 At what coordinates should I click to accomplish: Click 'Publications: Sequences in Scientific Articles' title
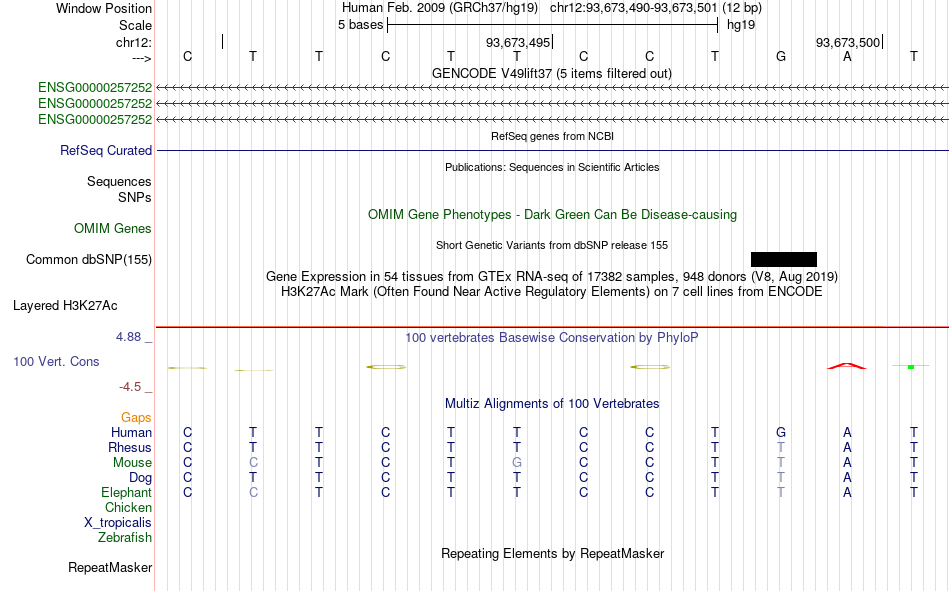pyautogui.click(x=552, y=167)
